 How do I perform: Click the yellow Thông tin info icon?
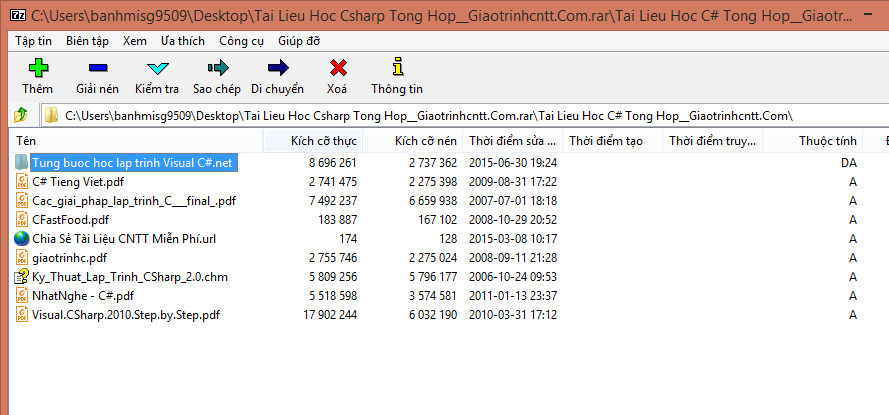tap(398, 66)
